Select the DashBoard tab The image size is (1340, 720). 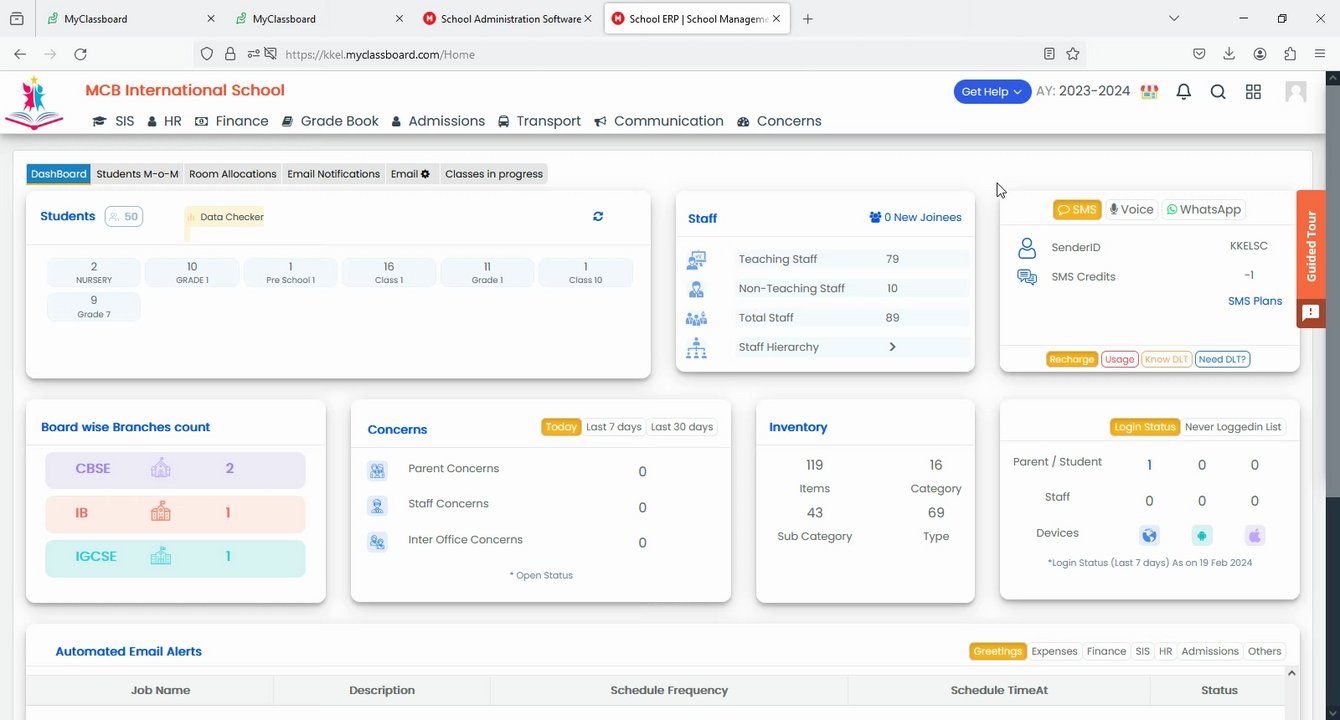[x=59, y=174]
